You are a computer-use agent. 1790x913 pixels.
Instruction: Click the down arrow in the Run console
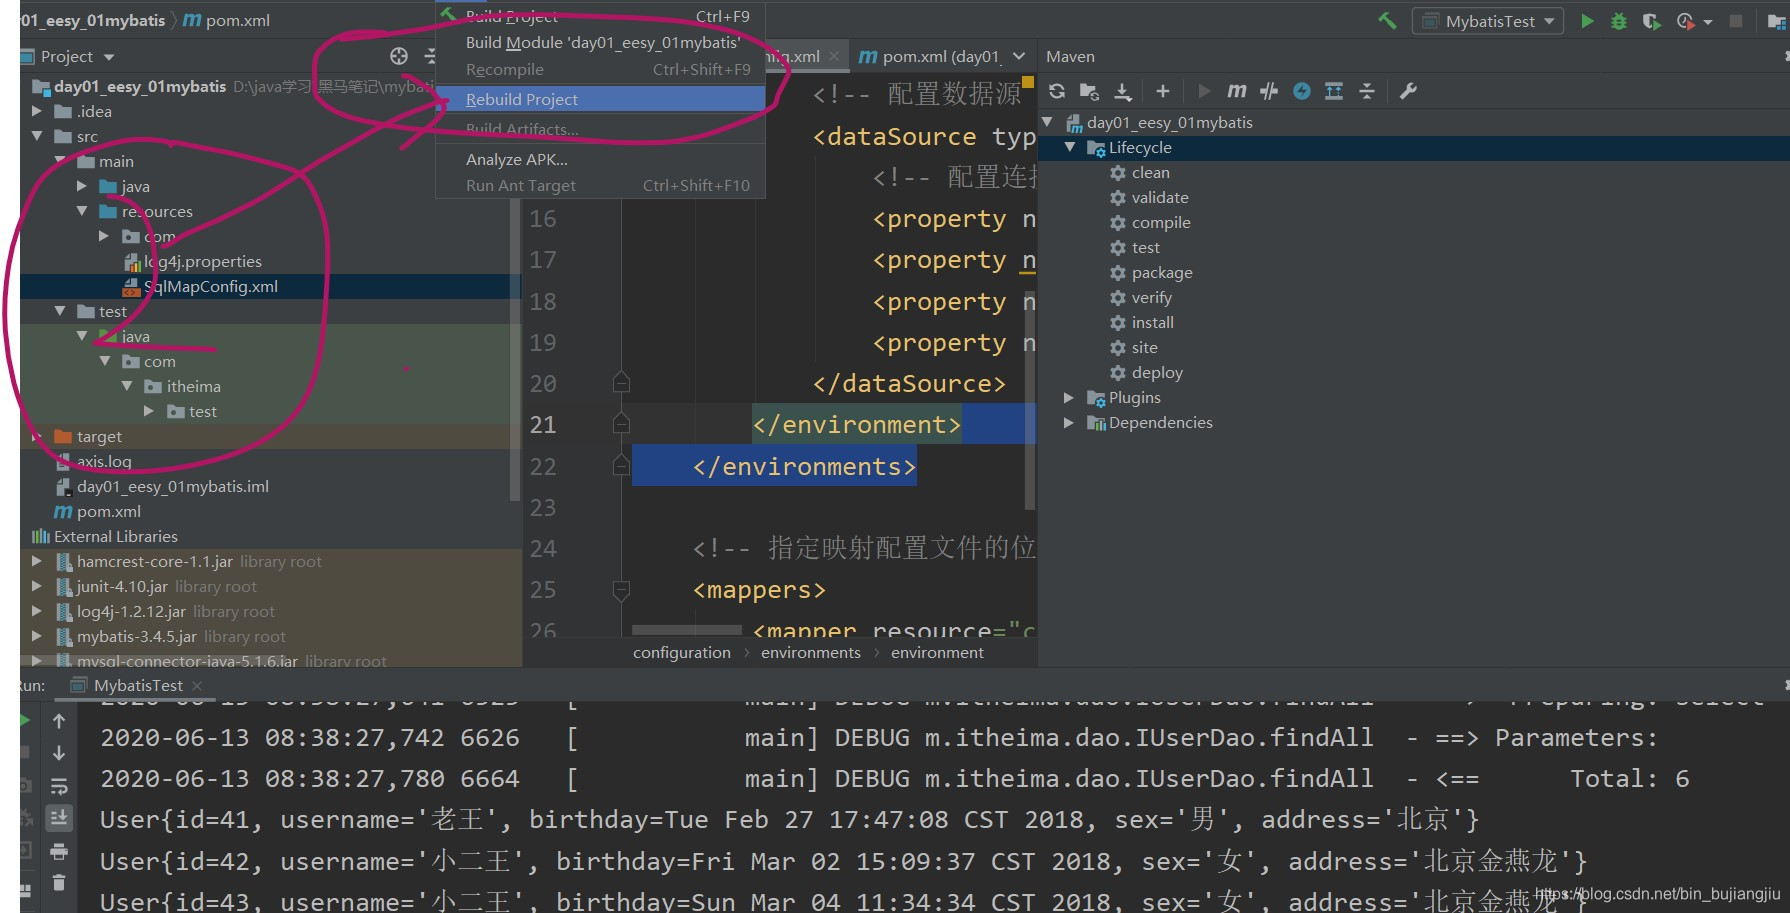pyautogui.click(x=59, y=752)
